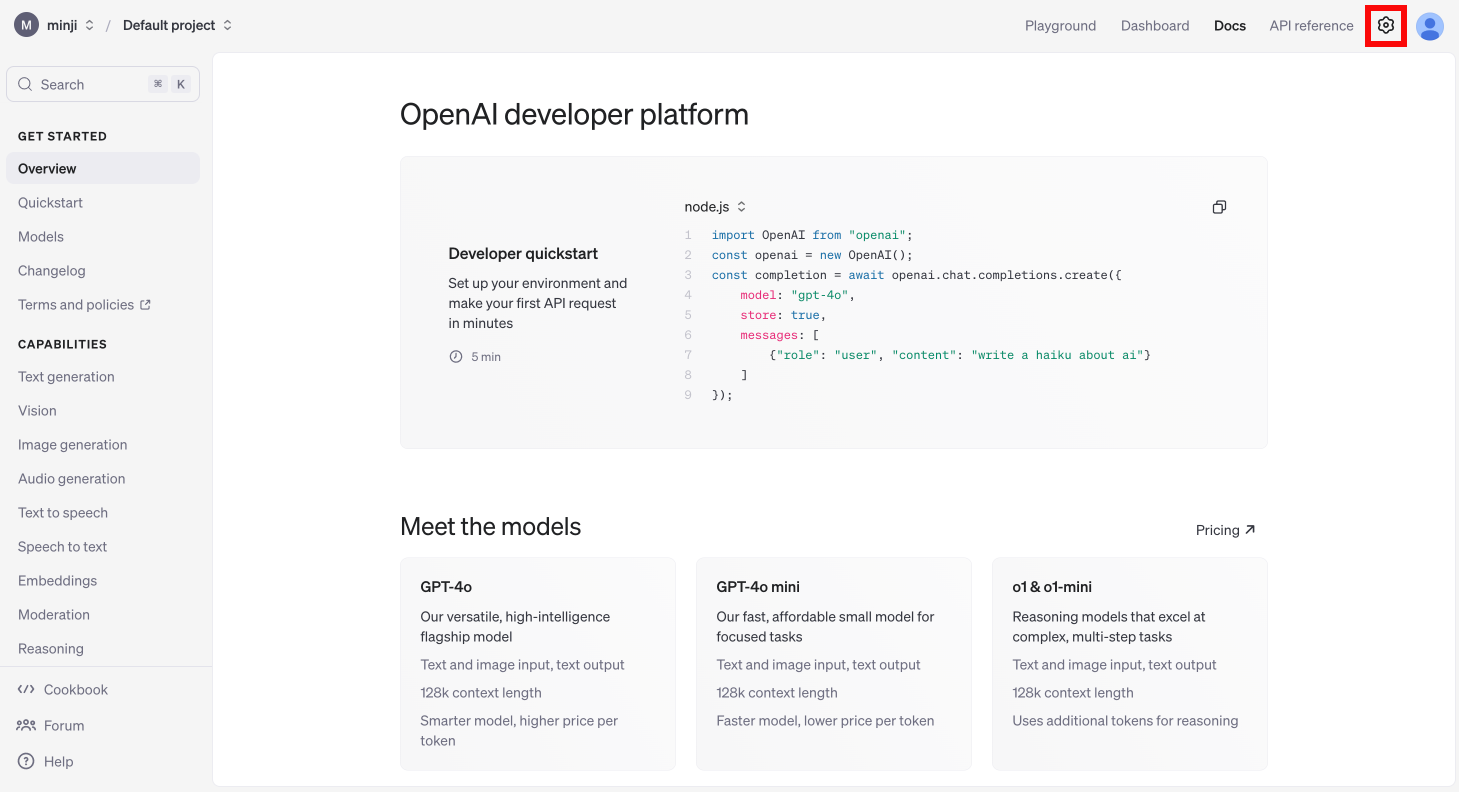The image size is (1459, 792).
Task: Click the clock icon beside 5 min
Action: pyautogui.click(x=456, y=357)
